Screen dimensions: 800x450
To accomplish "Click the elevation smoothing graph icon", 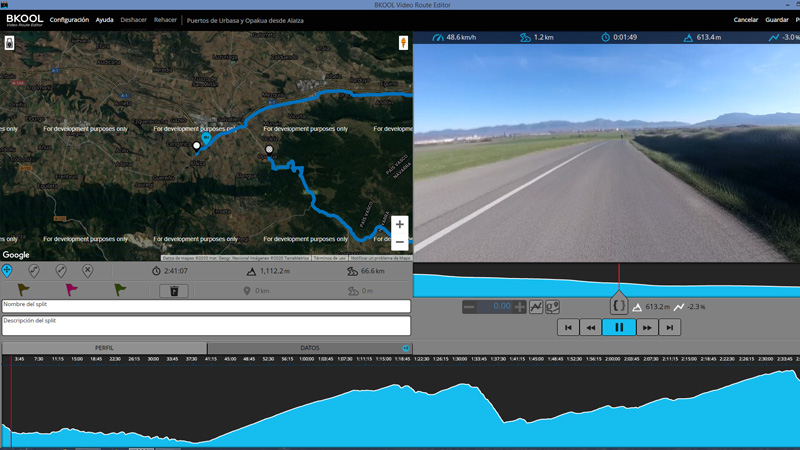I will [536, 307].
